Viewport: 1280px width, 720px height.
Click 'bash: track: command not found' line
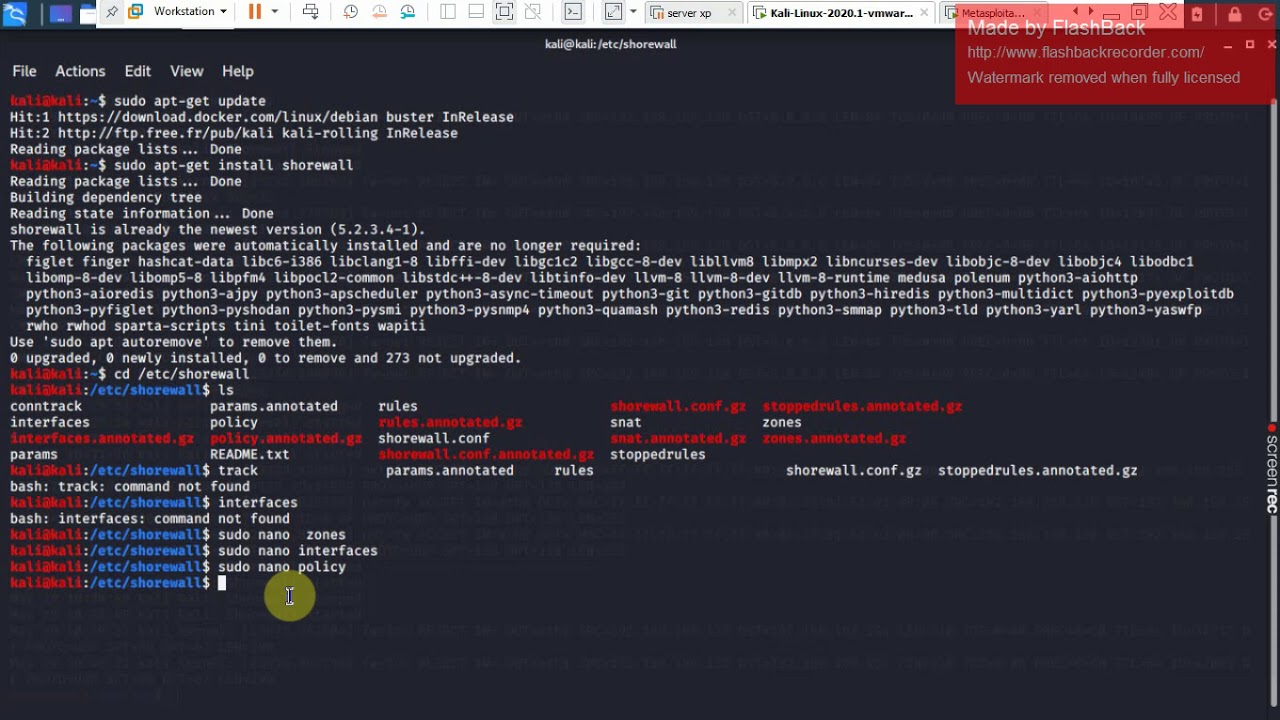click(130, 486)
